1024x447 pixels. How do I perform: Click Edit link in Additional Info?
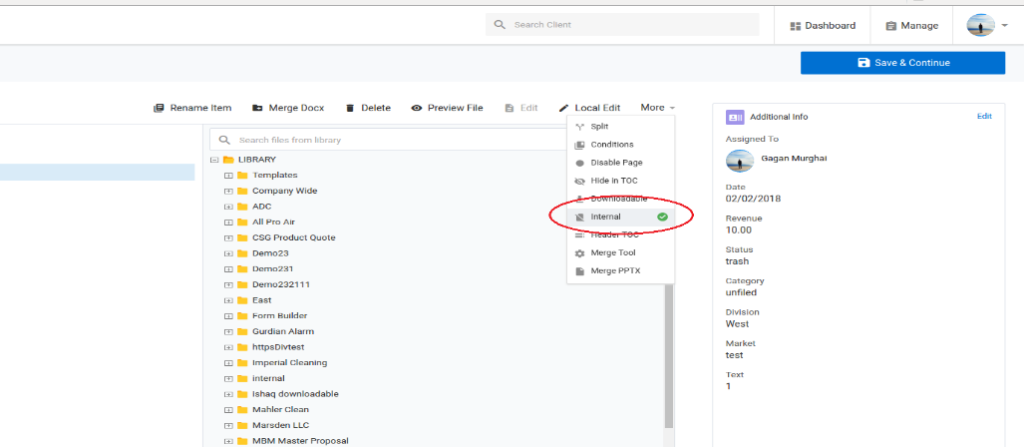point(984,117)
